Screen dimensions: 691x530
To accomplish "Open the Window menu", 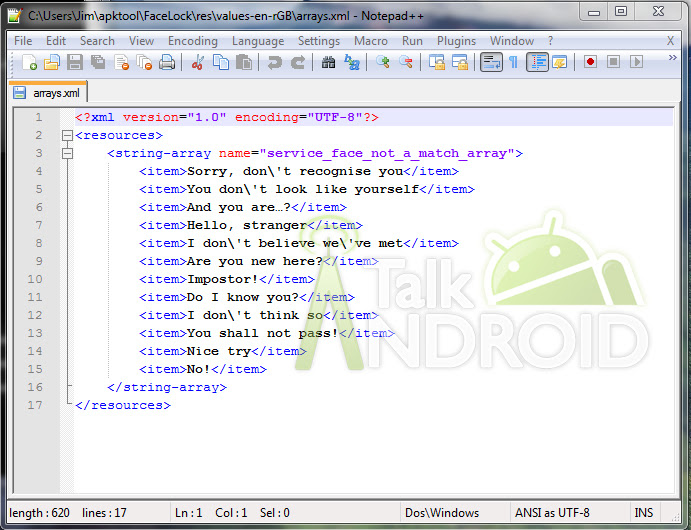I will pos(512,41).
